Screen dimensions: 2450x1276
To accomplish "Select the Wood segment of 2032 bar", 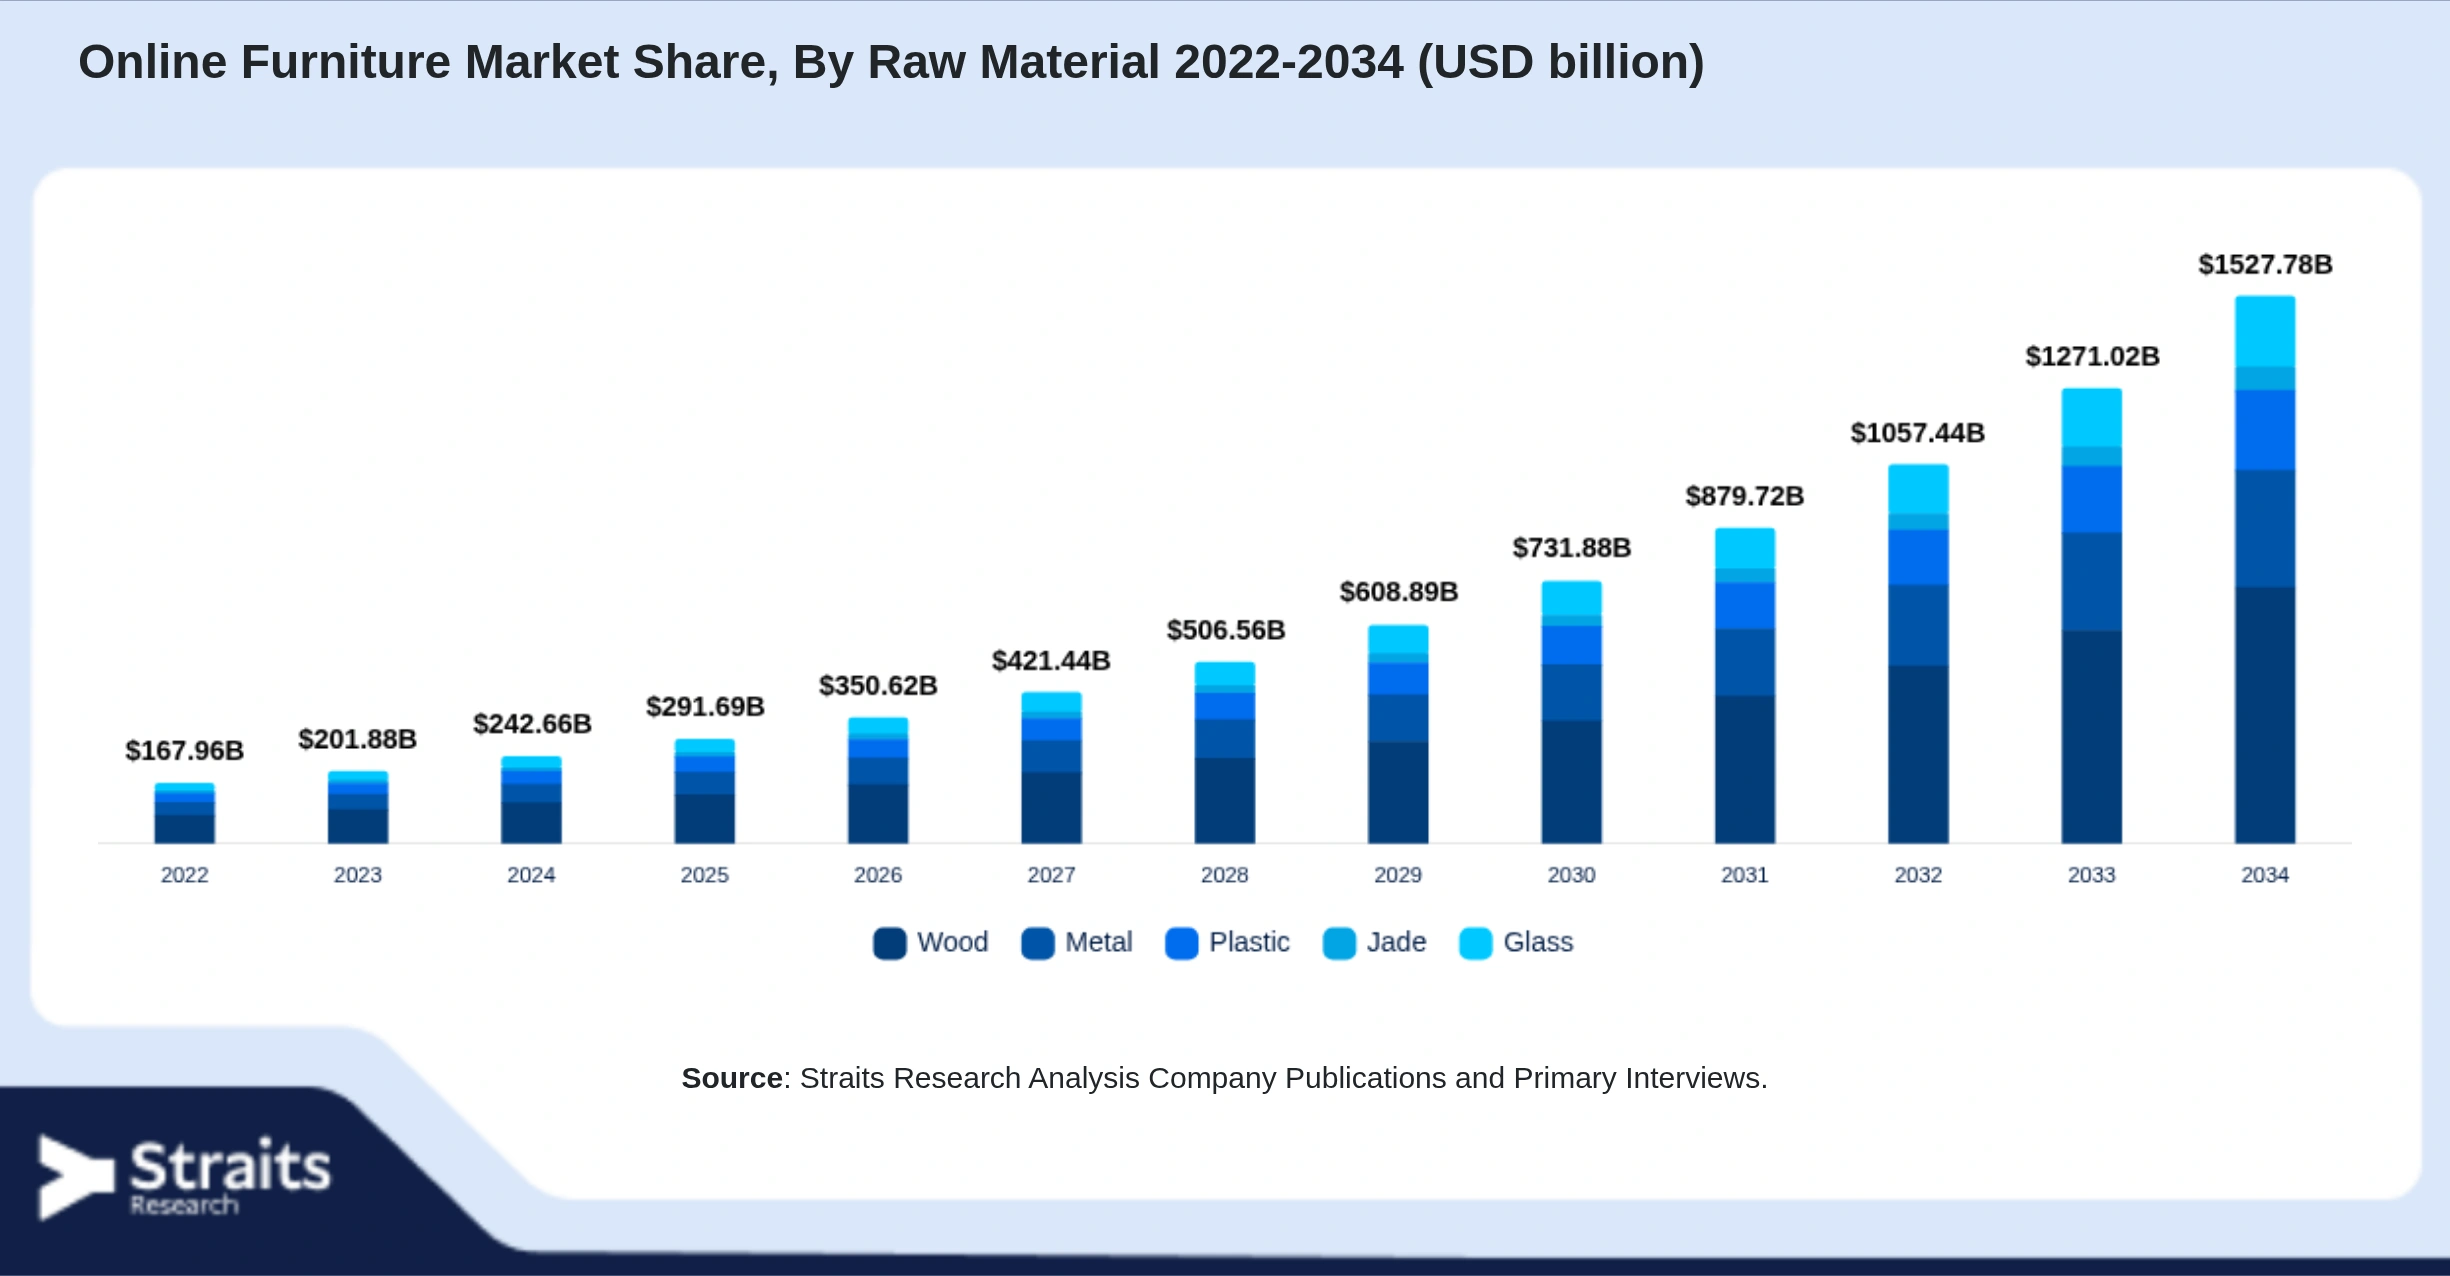I will click(x=1918, y=754).
